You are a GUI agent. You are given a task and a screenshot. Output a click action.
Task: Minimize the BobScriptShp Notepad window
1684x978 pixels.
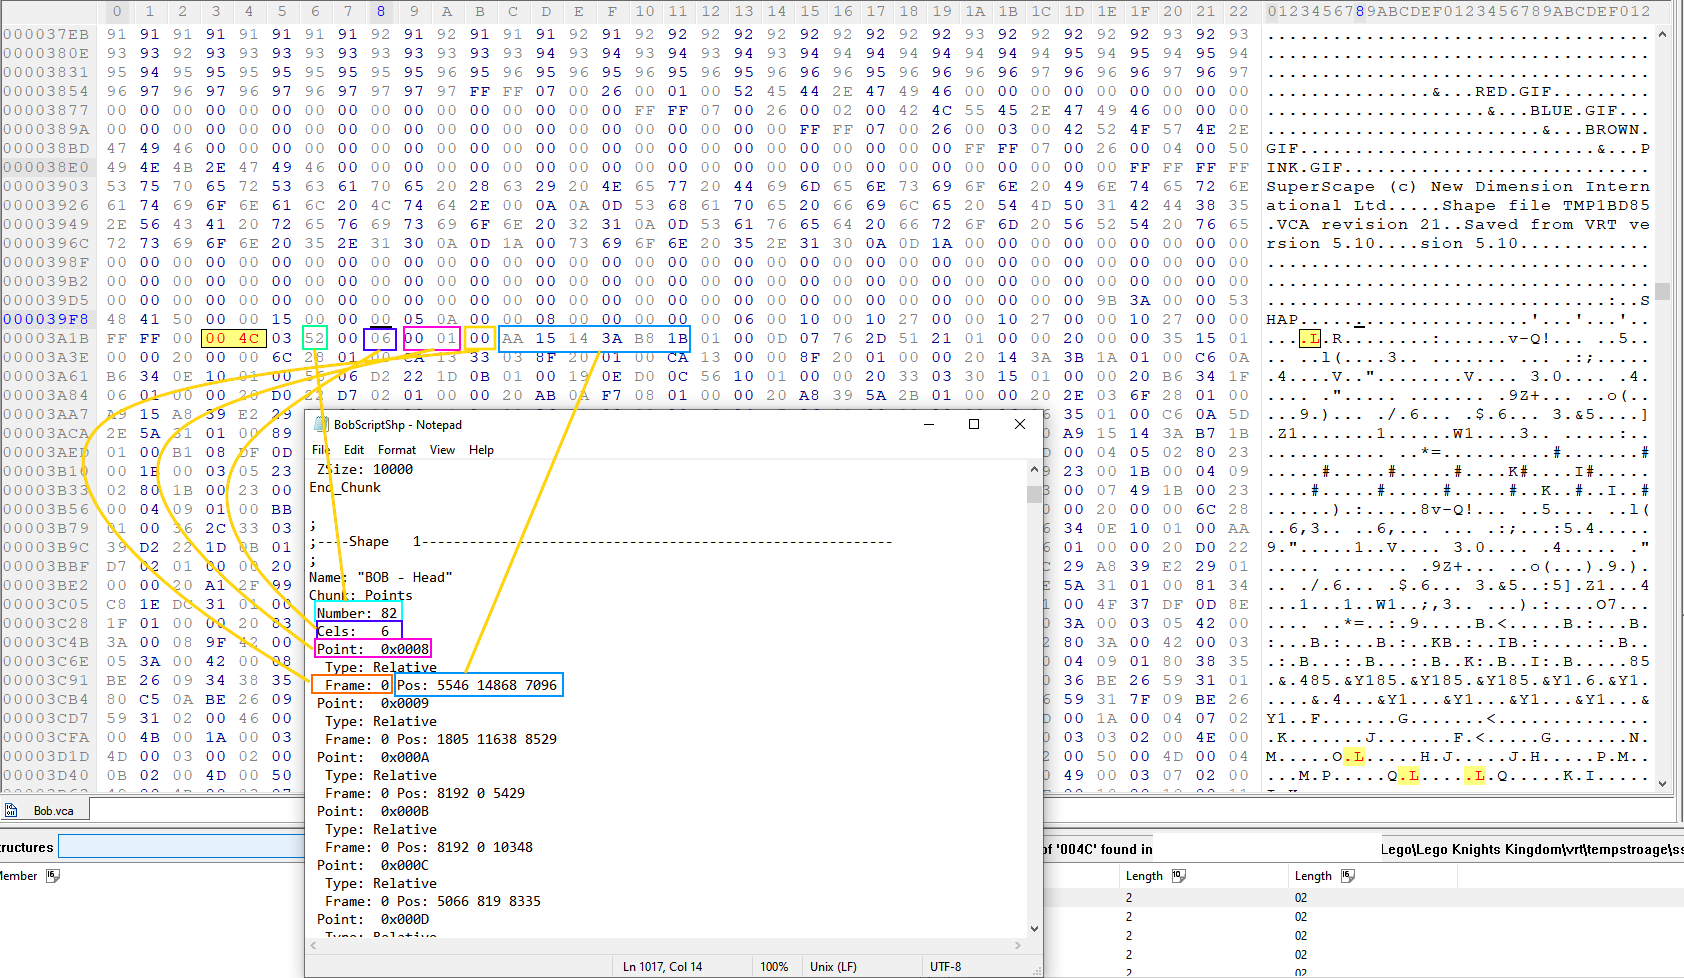(x=928, y=424)
